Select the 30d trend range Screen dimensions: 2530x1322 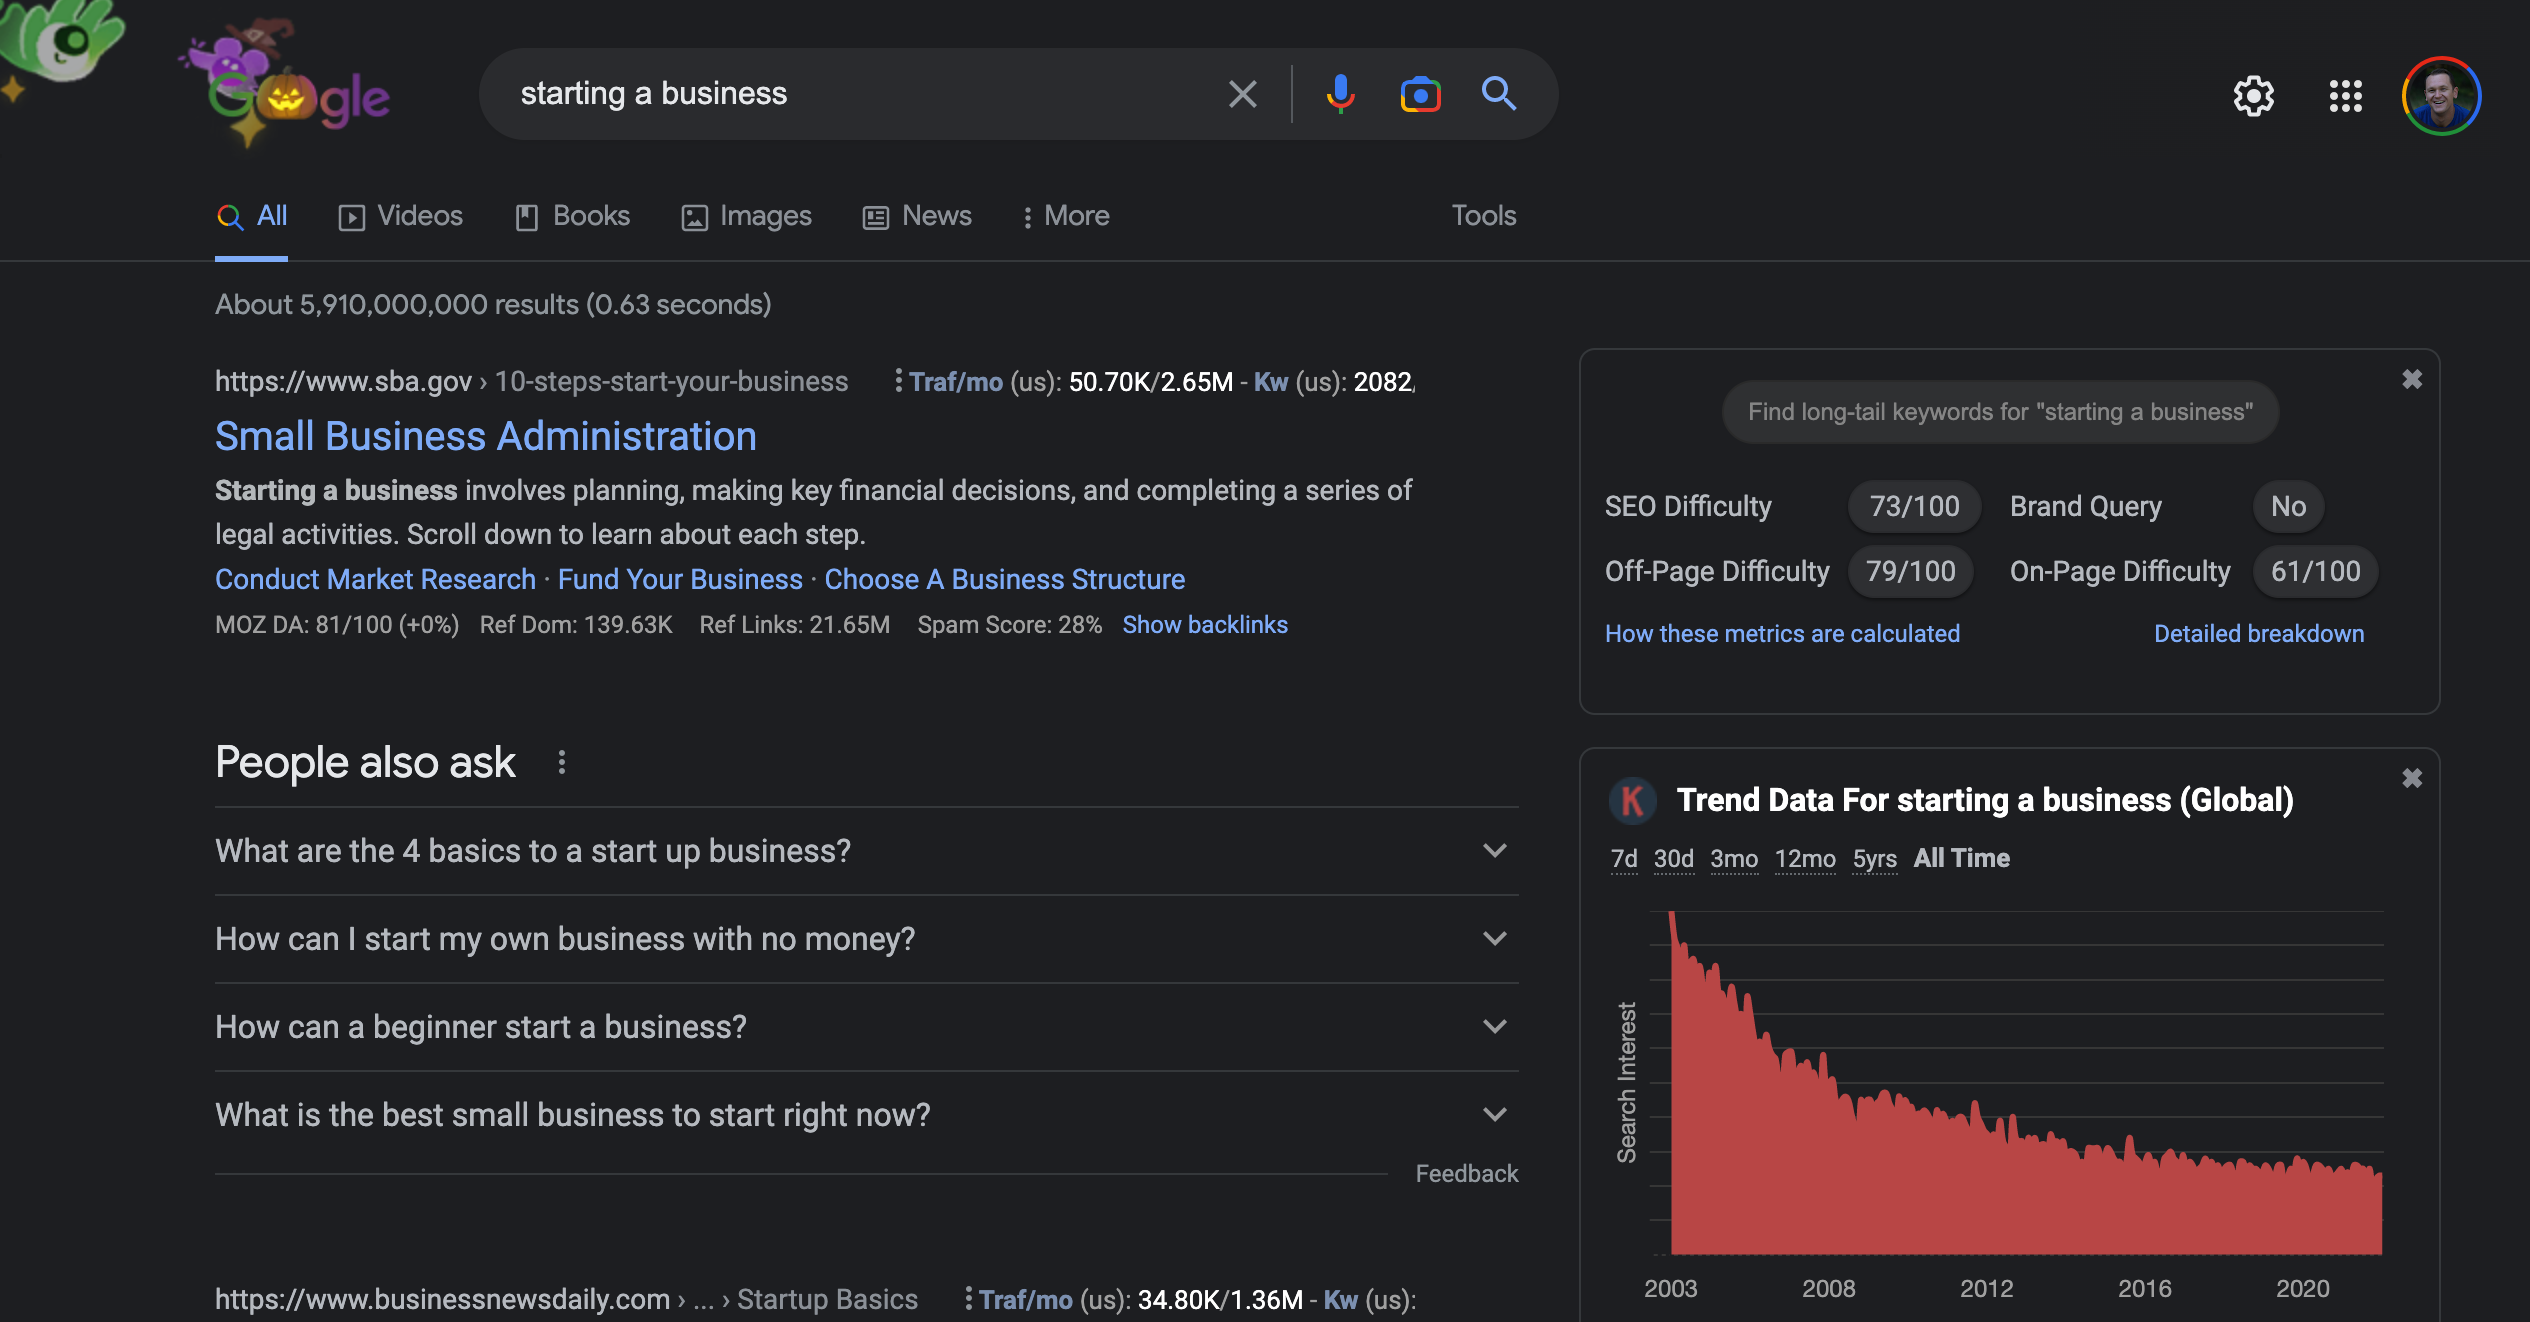[x=1673, y=859]
